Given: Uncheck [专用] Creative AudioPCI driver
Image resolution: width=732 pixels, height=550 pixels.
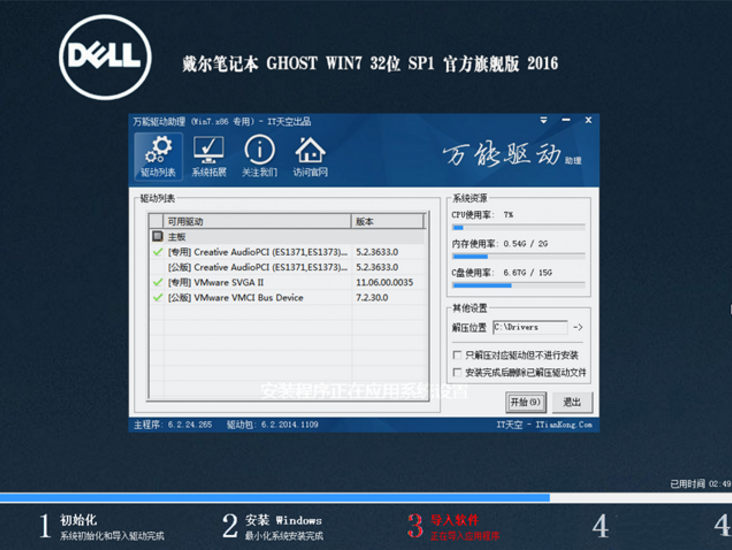Looking at the screenshot, I should point(158,252).
